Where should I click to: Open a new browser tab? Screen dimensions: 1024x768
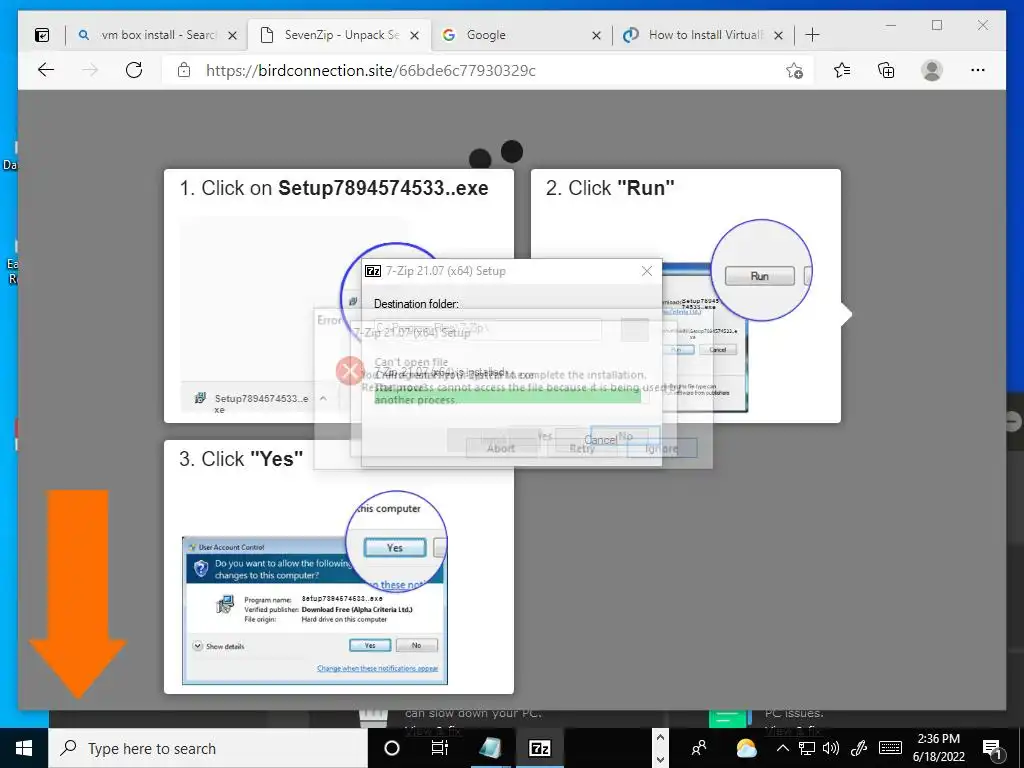812,35
